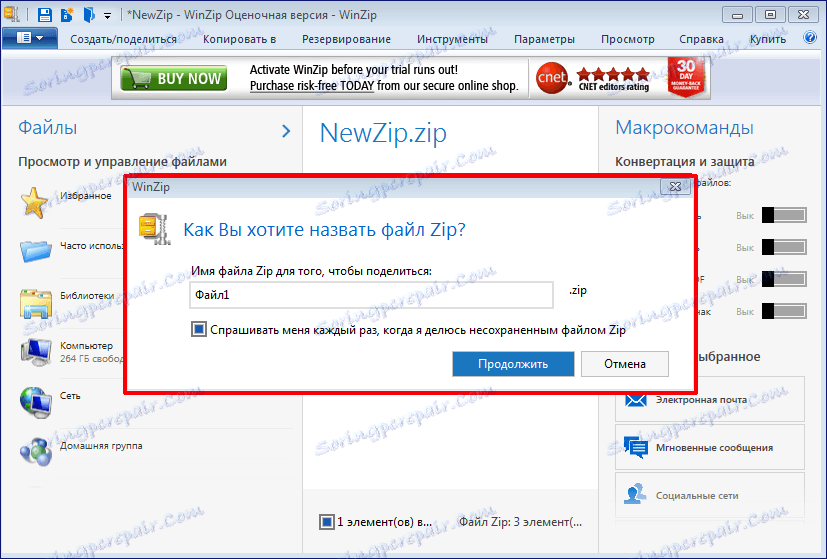827x559 pixels.
Task: Select the Компьютер icon
Action: point(36,352)
